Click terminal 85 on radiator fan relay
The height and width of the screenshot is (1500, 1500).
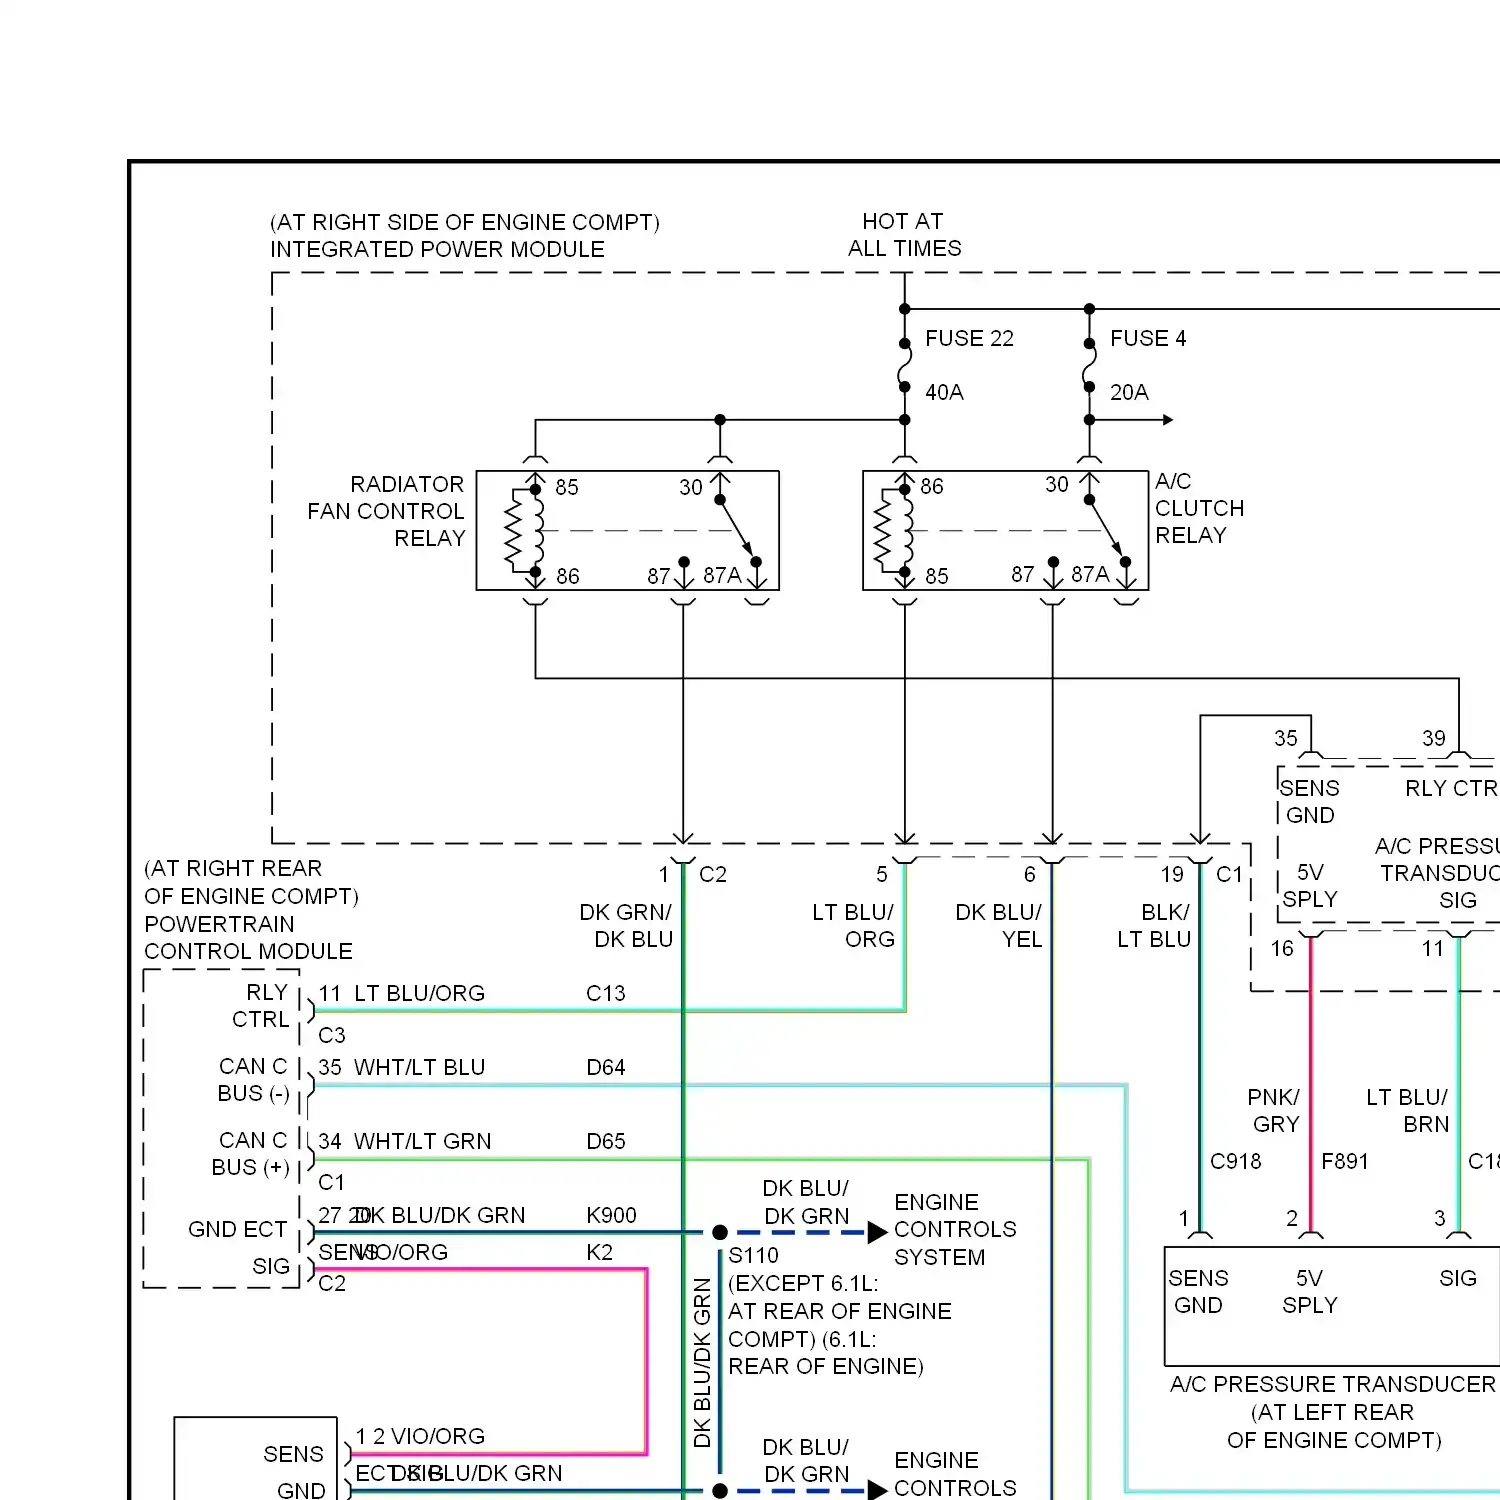(x=567, y=487)
